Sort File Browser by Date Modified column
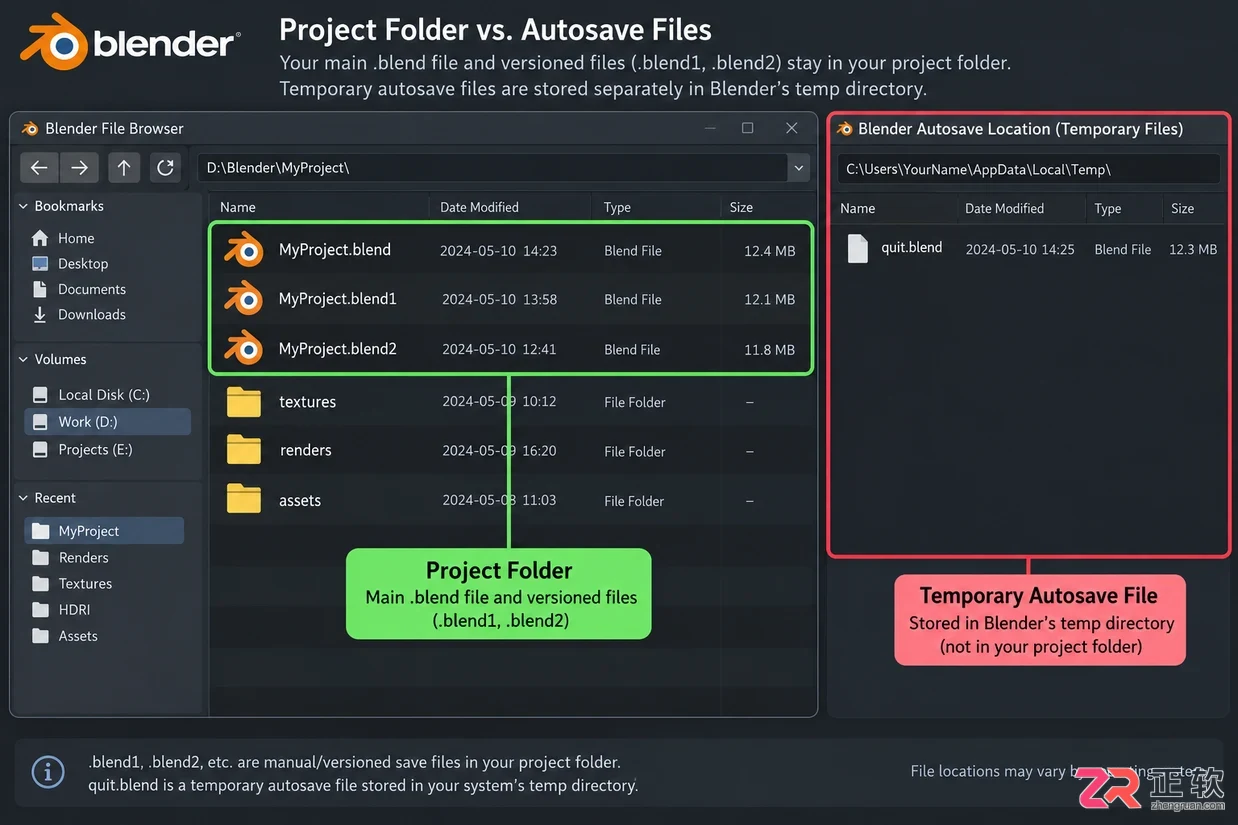The image size is (1238, 825). [479, 207]
